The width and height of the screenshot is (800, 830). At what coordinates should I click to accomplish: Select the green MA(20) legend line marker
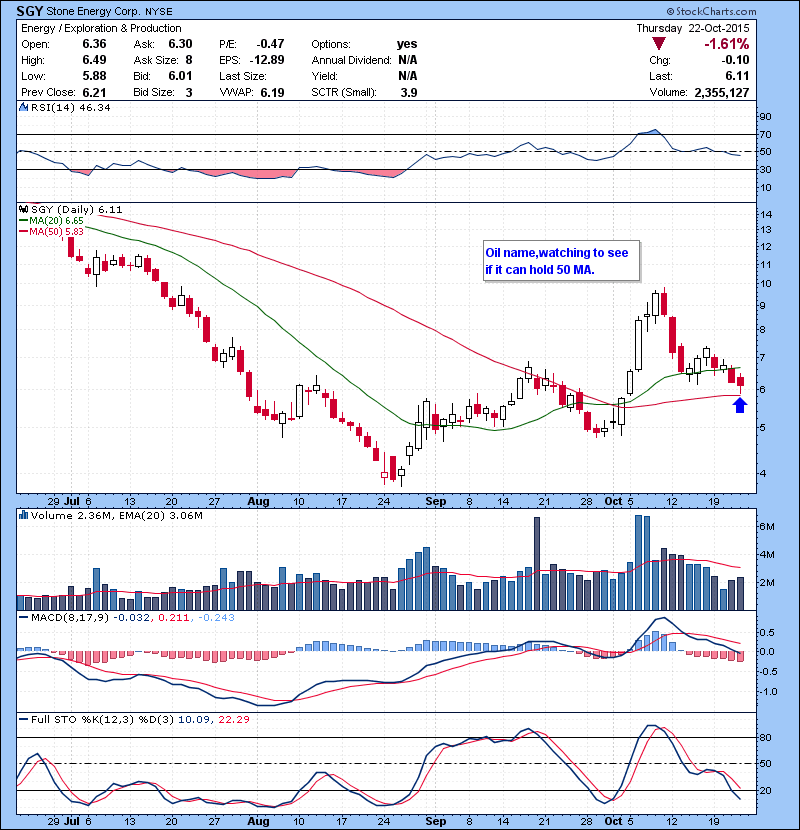(23, 220)
